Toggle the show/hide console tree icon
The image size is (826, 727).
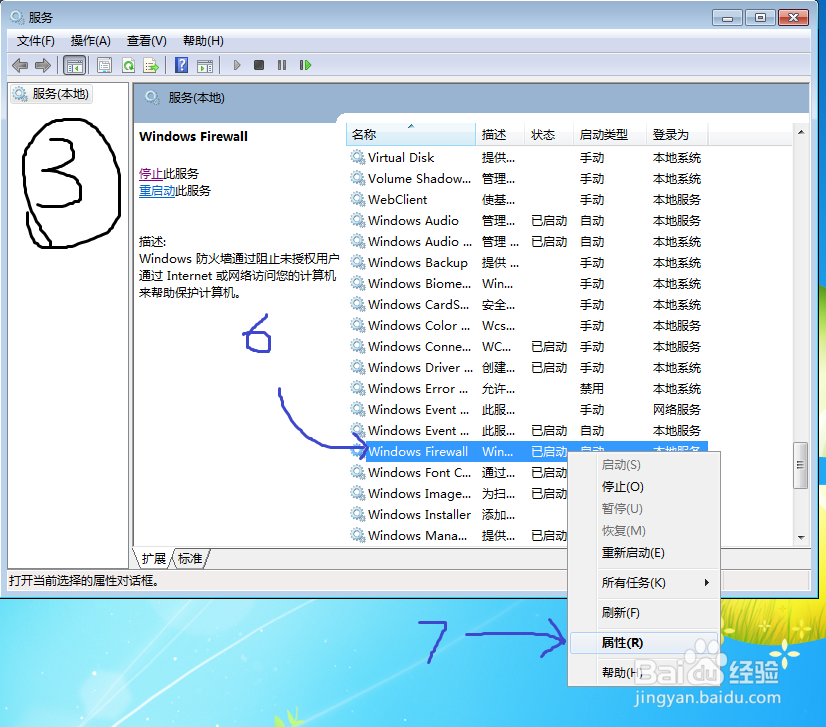click(x=74, y=65)
